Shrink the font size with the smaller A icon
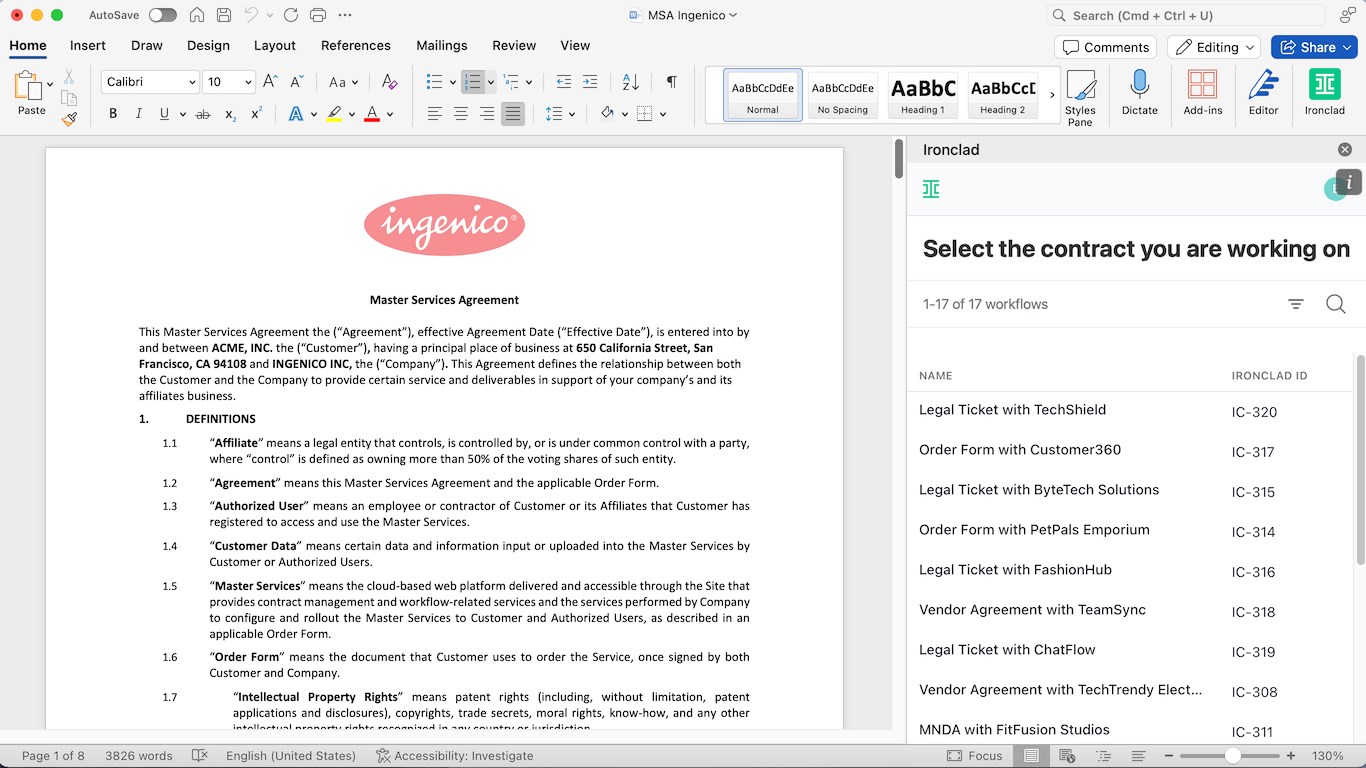 click(296, 82)
